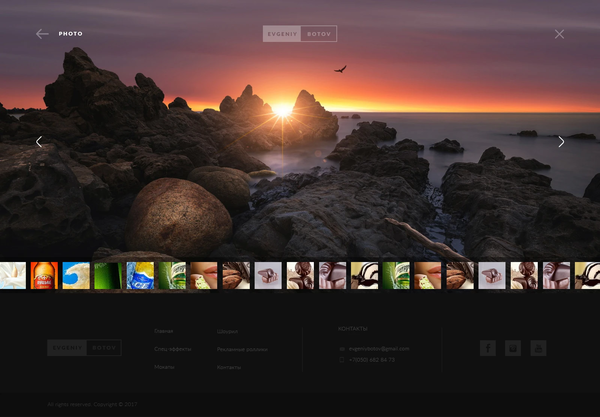Open the Facebook social icon in the footer
This screenshot has width=600, height=417.
pyautogui.click(x=488, y=348)
